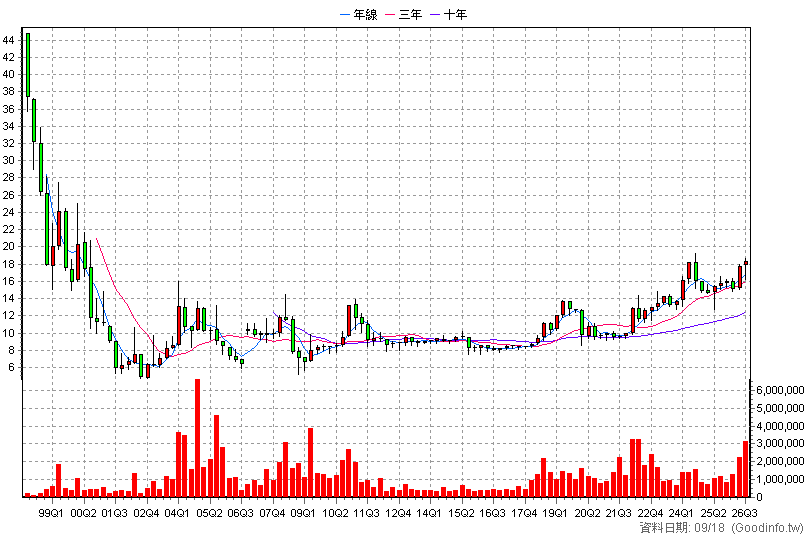Select the 32 price axis label
The image size is (808, 540).
[x=9, y=143]
